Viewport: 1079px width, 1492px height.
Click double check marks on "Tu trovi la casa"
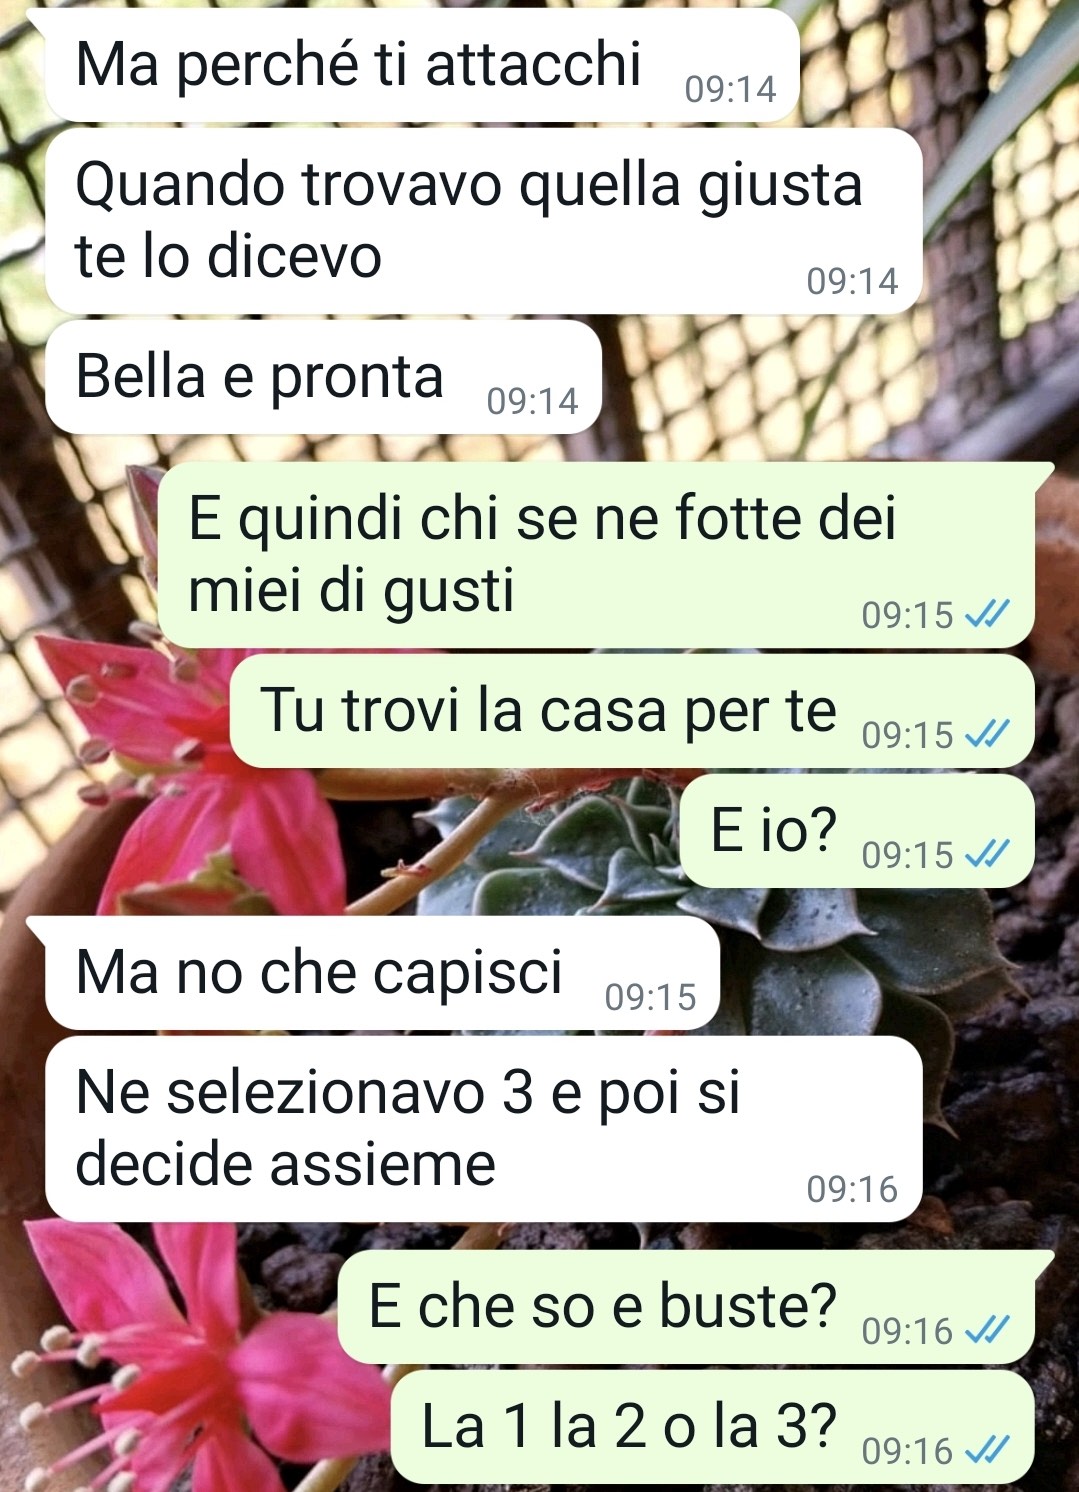[x=987, y=734]
